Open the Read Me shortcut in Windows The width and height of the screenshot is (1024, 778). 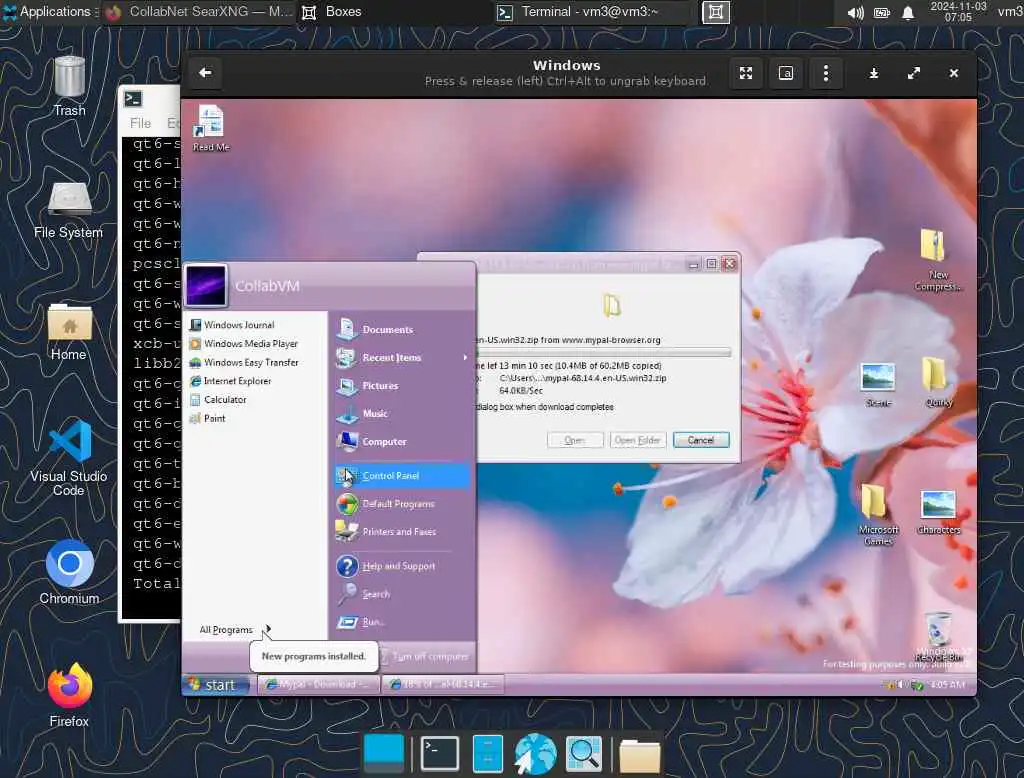coord(210,129)
